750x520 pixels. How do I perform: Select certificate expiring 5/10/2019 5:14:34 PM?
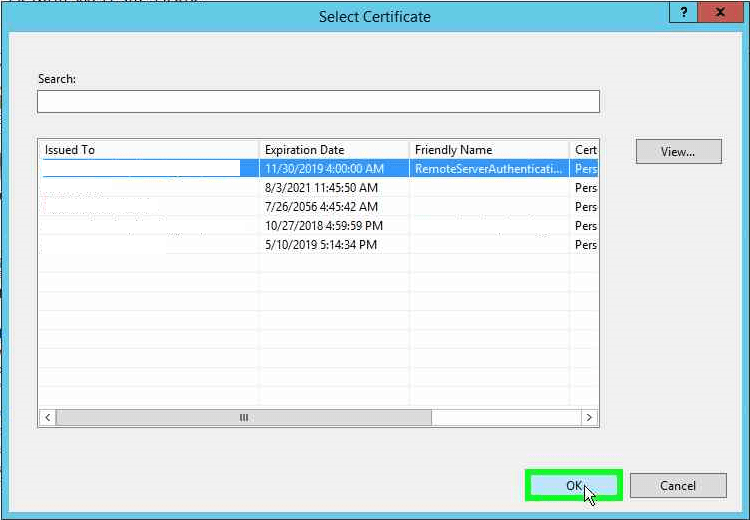tap(321, 245)
